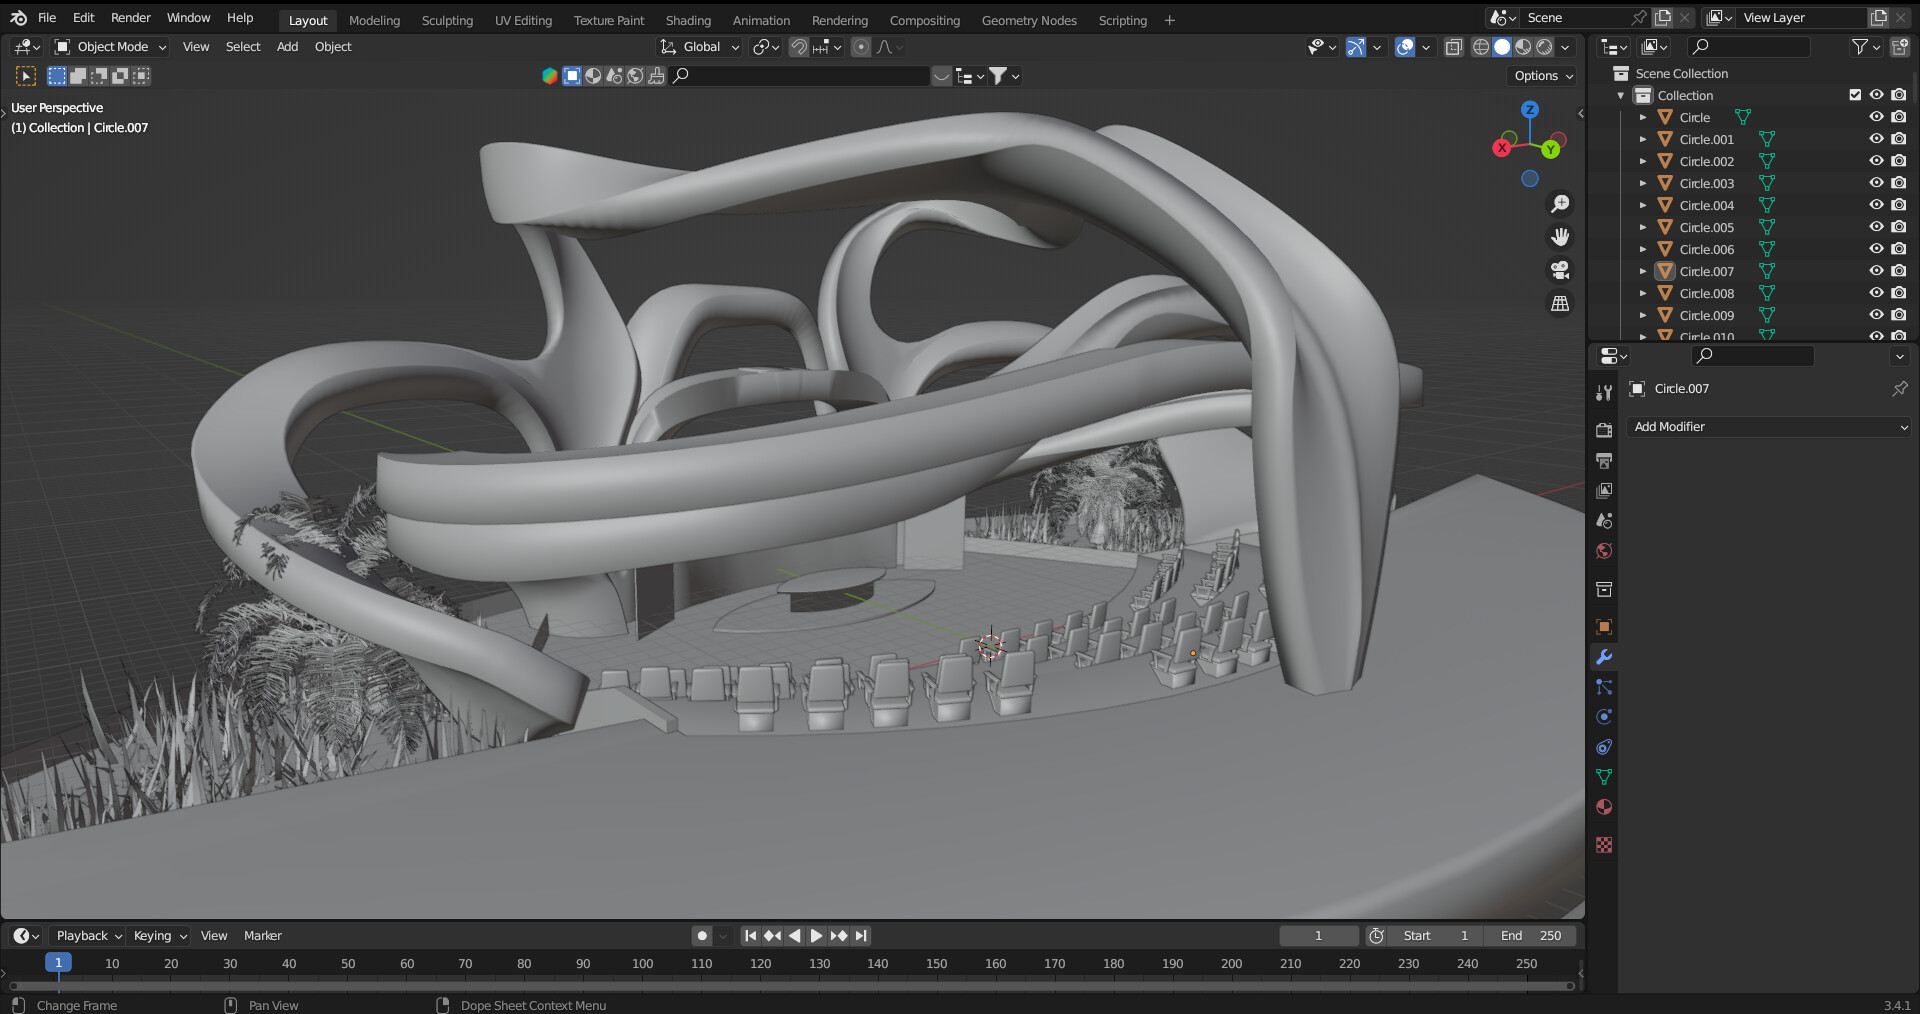Disable Circle.005 render camera icon

point(1898,227)
